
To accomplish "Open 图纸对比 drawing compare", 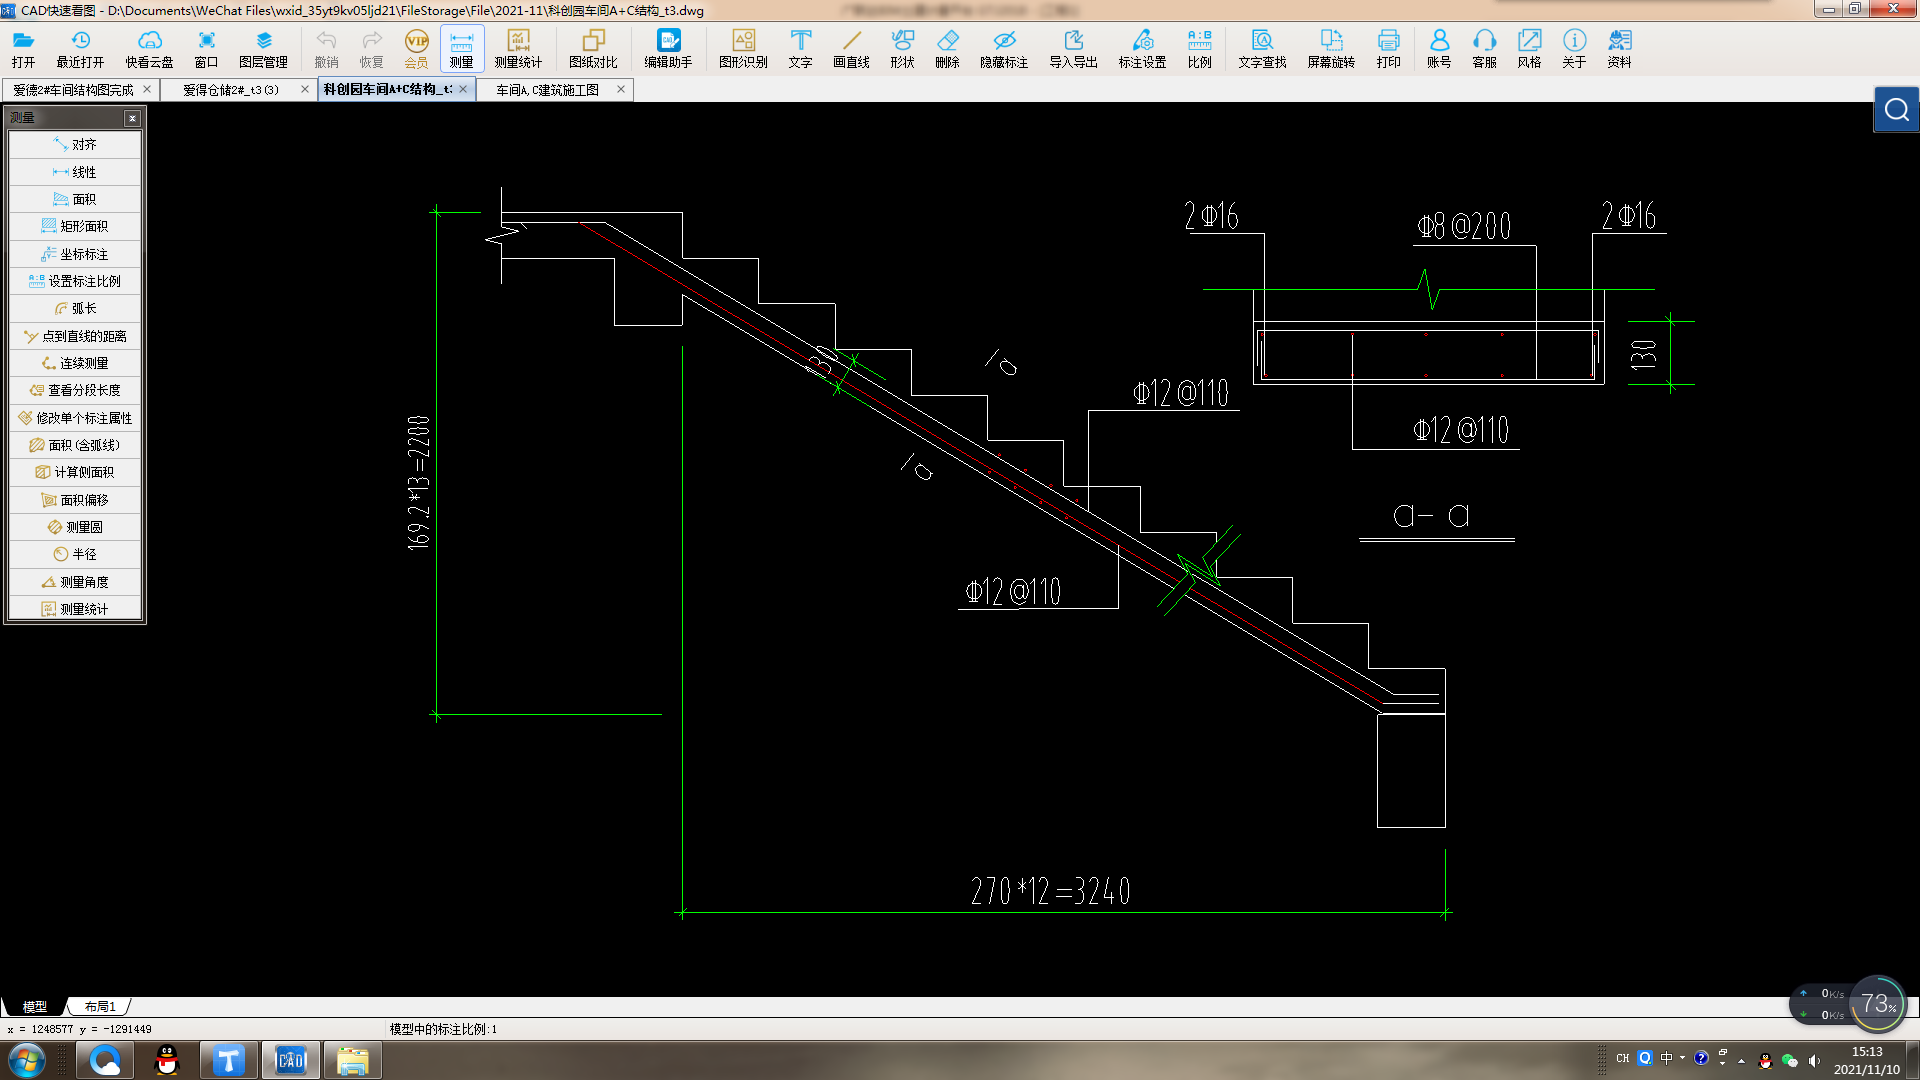I will pyautogui.click(x=593, y=49).
